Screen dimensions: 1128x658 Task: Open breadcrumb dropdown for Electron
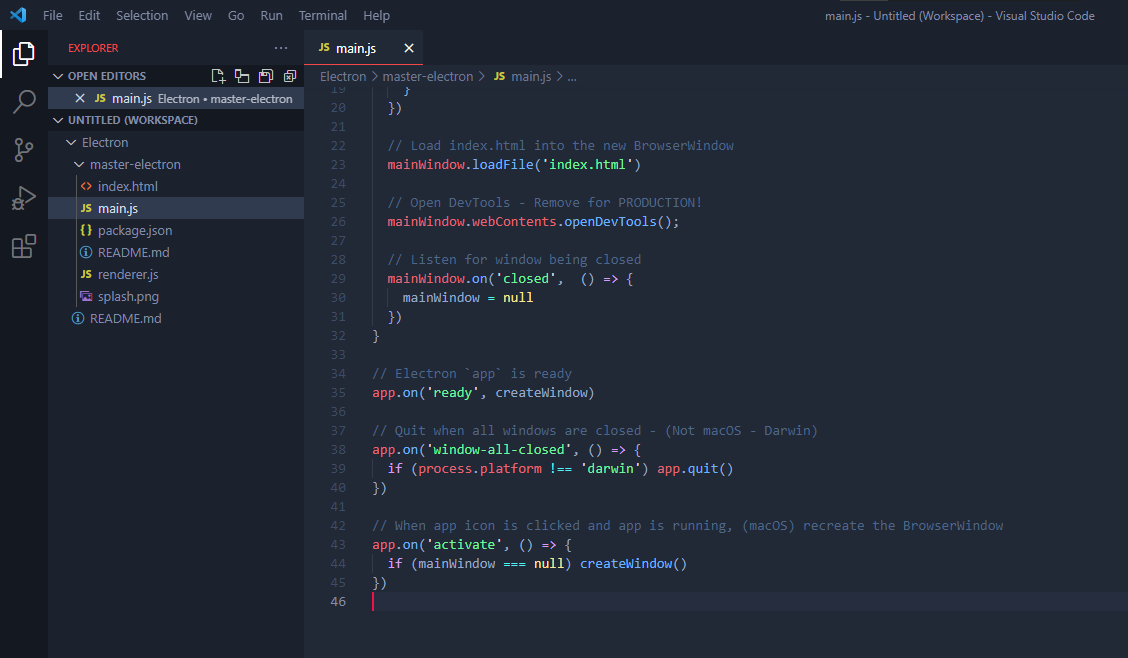point(343,76)
